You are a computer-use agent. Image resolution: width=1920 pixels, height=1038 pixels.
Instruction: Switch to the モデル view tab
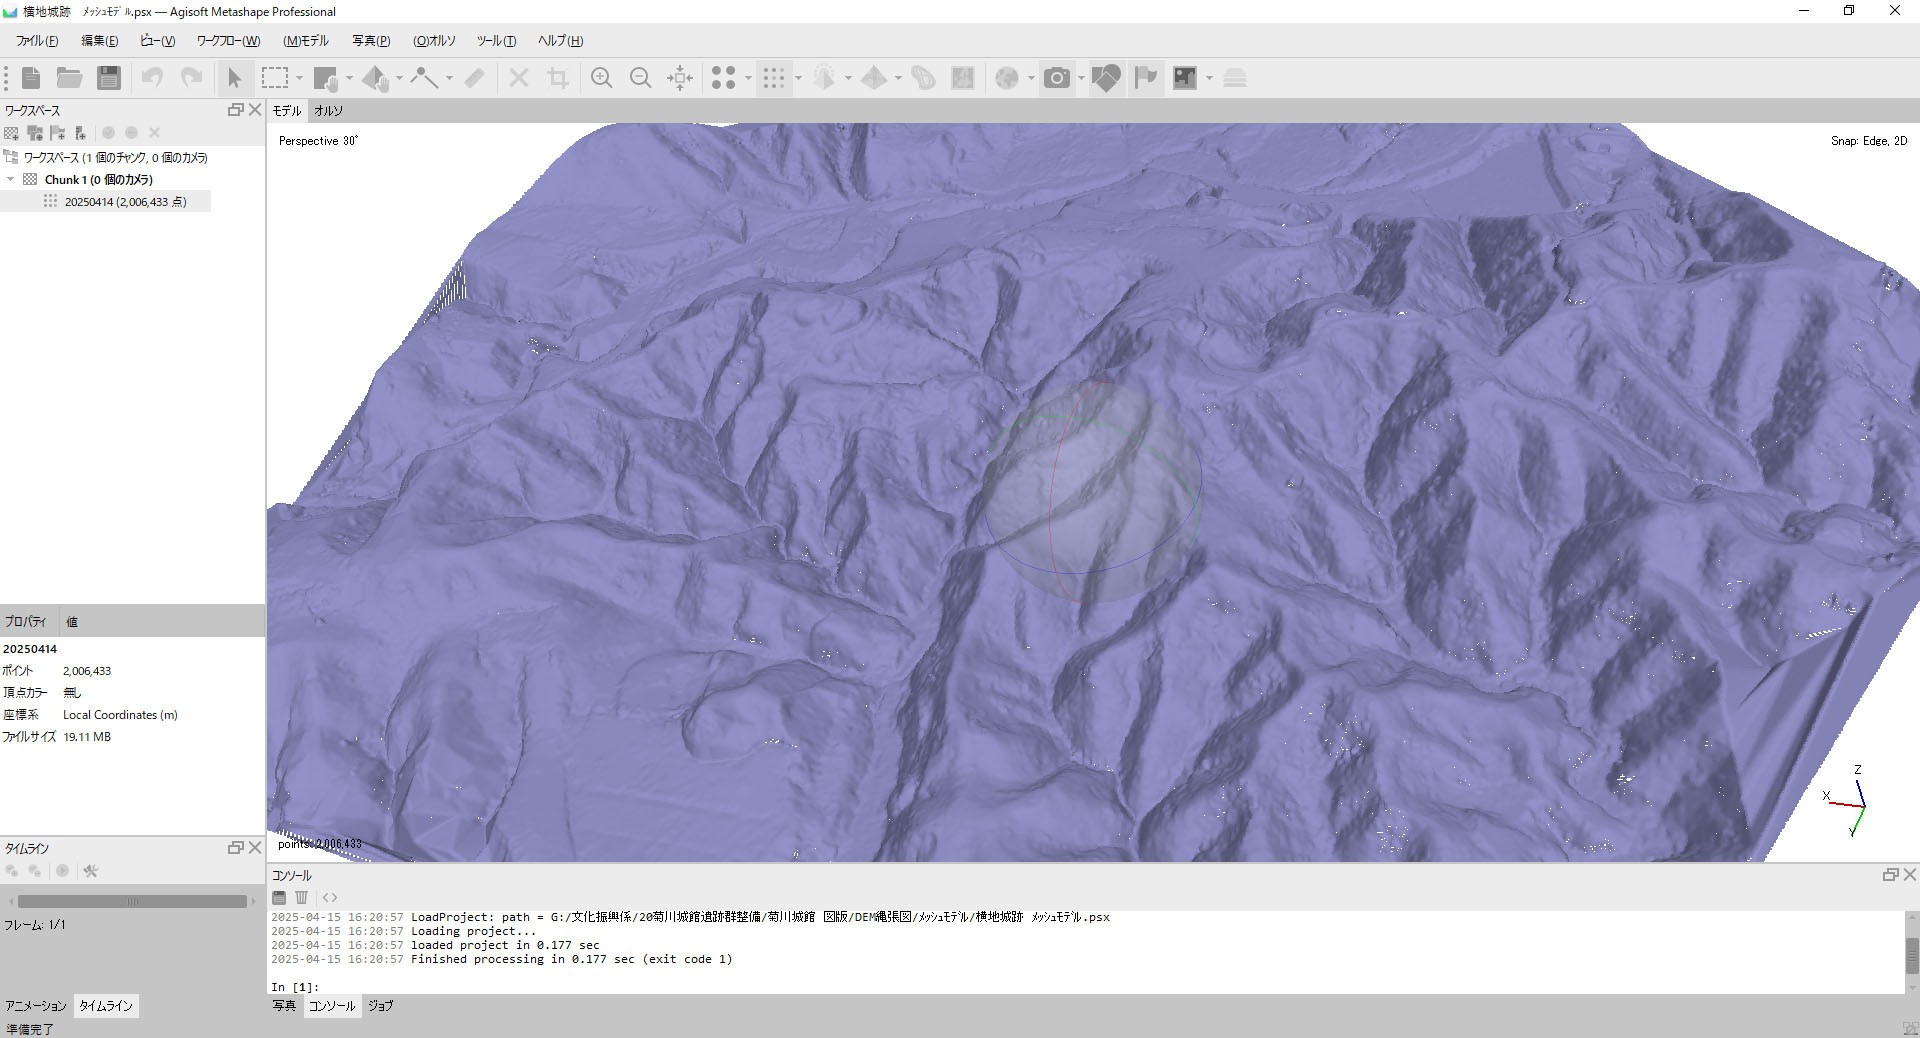pos(287,111)
